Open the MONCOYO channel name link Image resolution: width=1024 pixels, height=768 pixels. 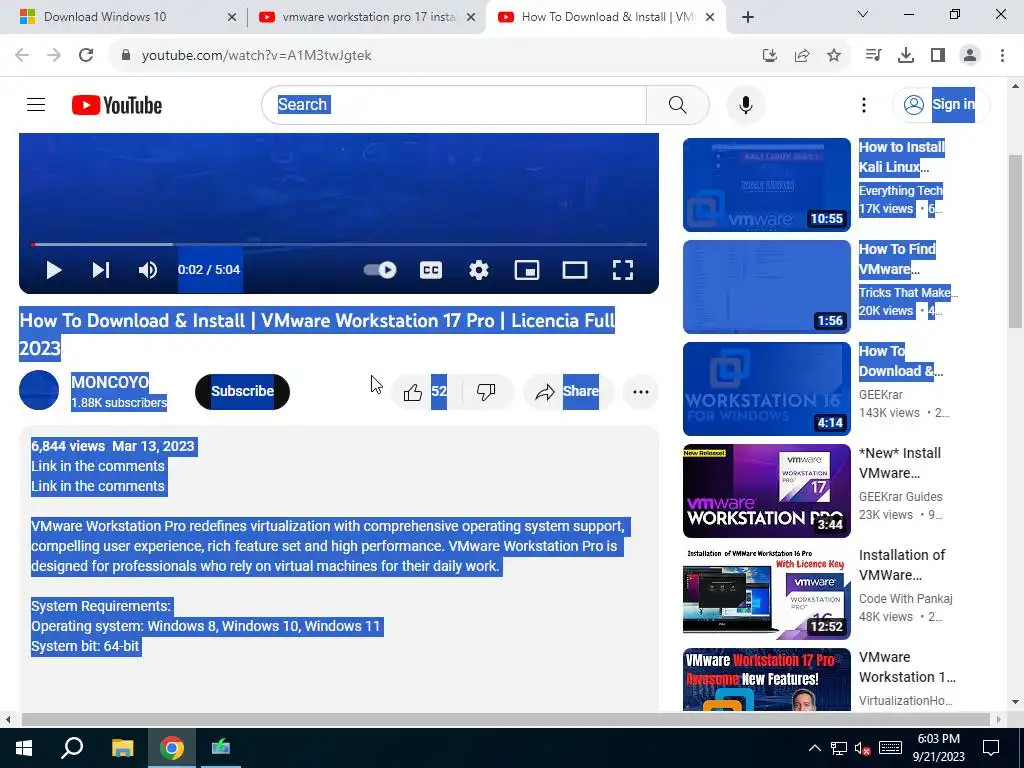click(110, 382)
